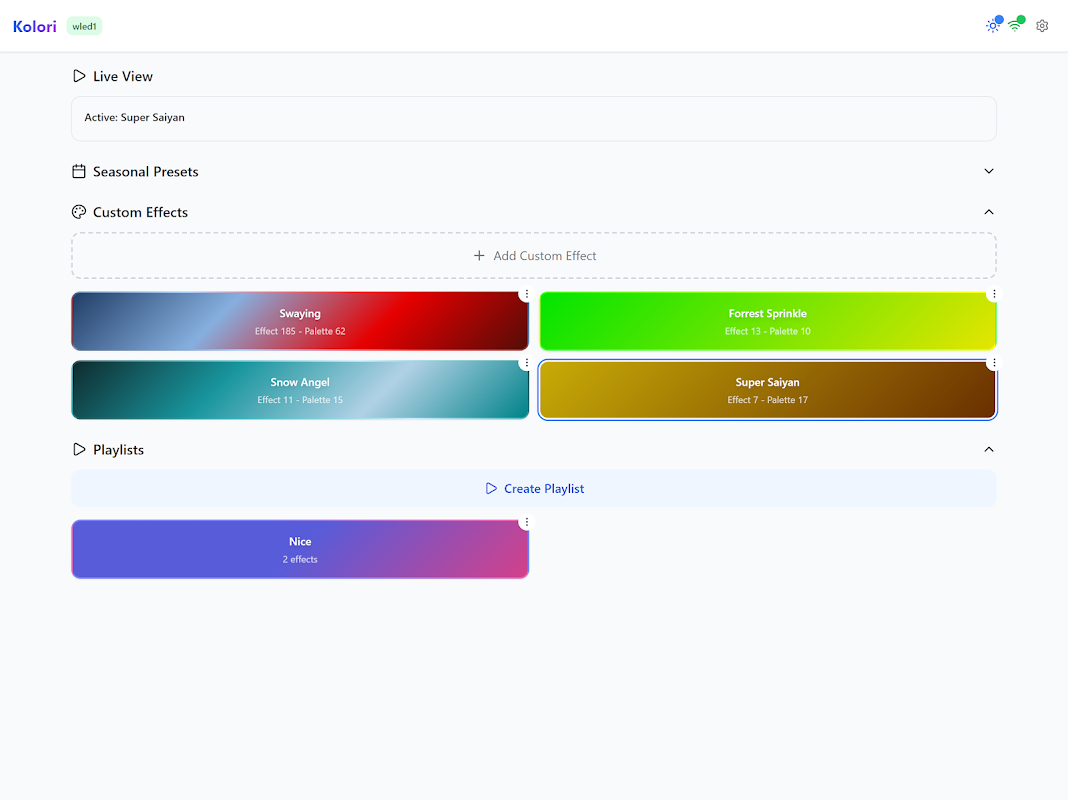Click the Create Playlist button
The width and height of the screenshot is (1068, 800).
(x=534, y=488)
